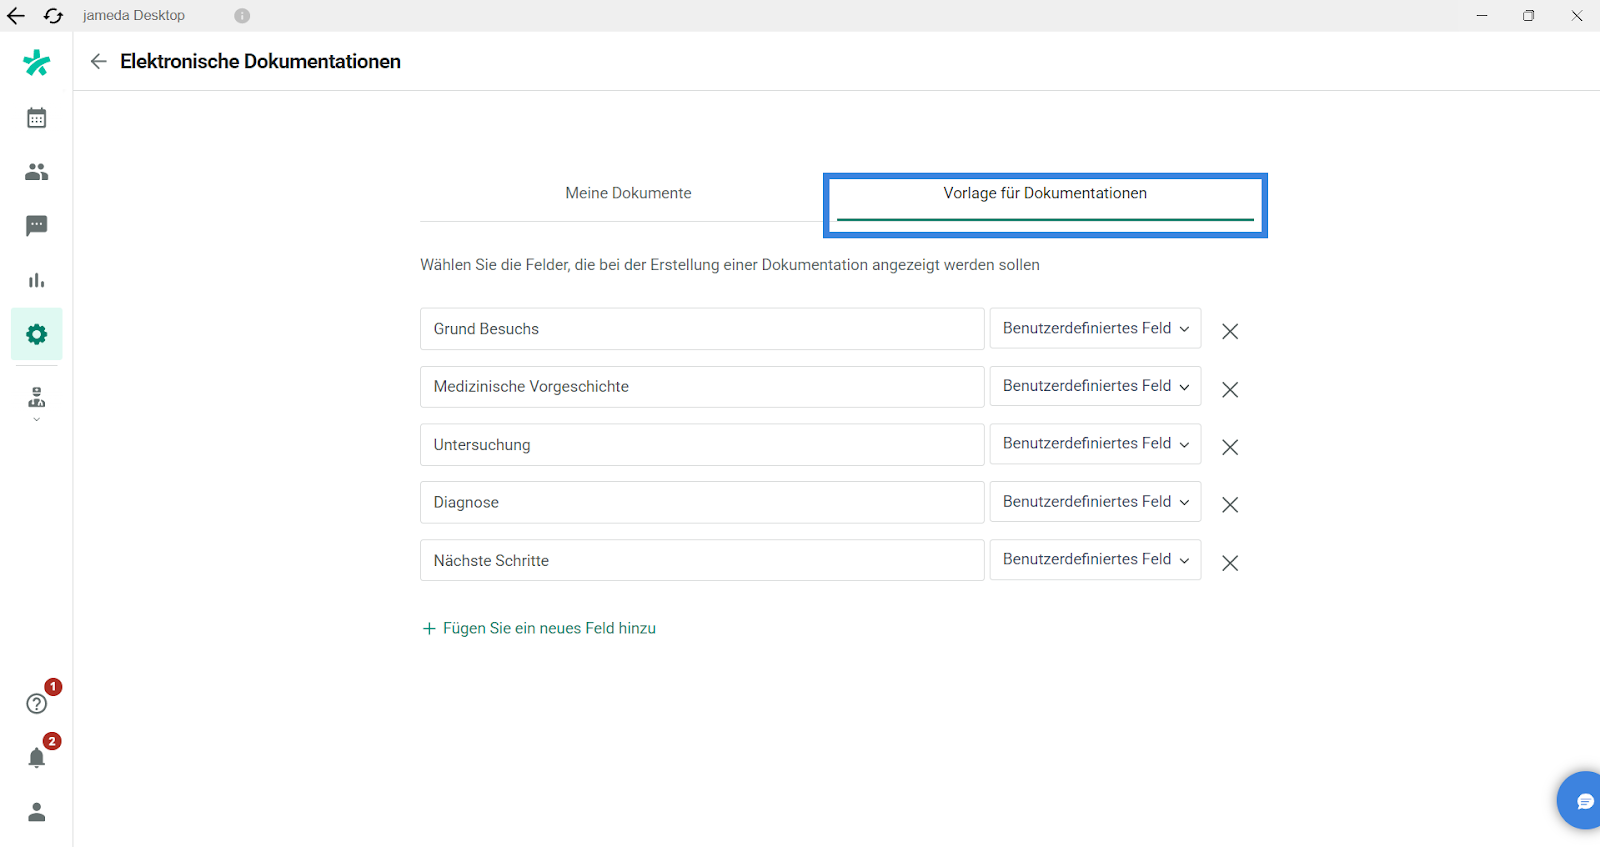The width and height of the screenshot is (1600, 847).
Task: Open the doctor profile sidebar icon
Action: [37, 397]
